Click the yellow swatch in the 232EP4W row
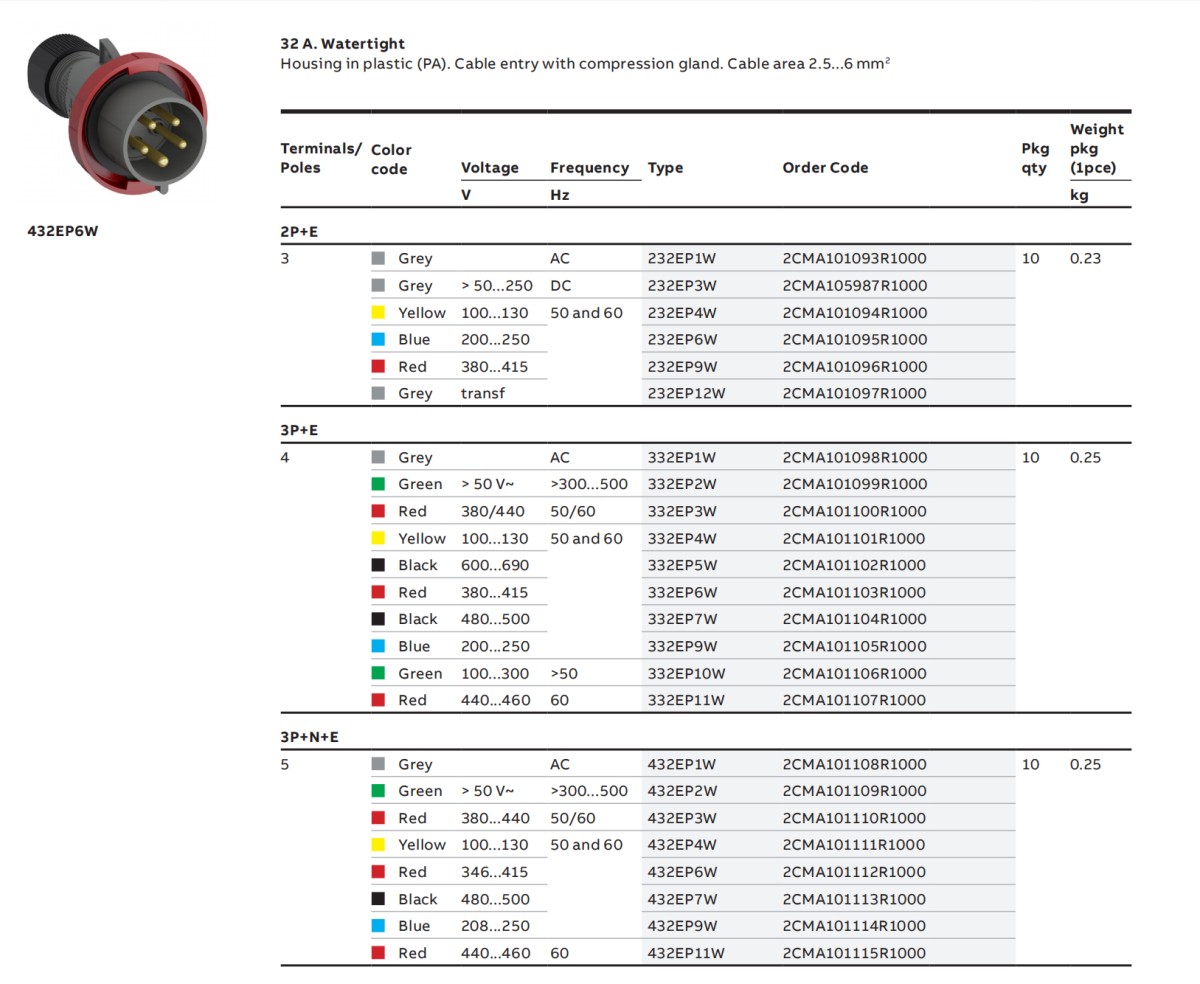The width and height of the screenshot is (1200, 984). coord(378,313)
